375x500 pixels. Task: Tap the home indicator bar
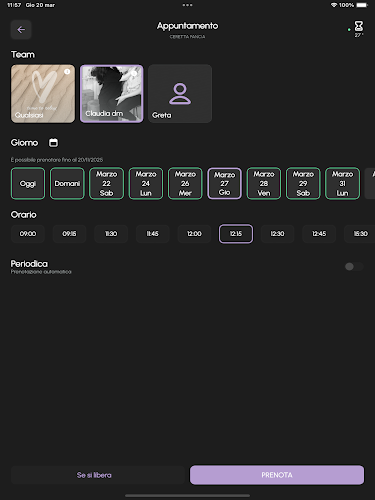coord(187,496)
